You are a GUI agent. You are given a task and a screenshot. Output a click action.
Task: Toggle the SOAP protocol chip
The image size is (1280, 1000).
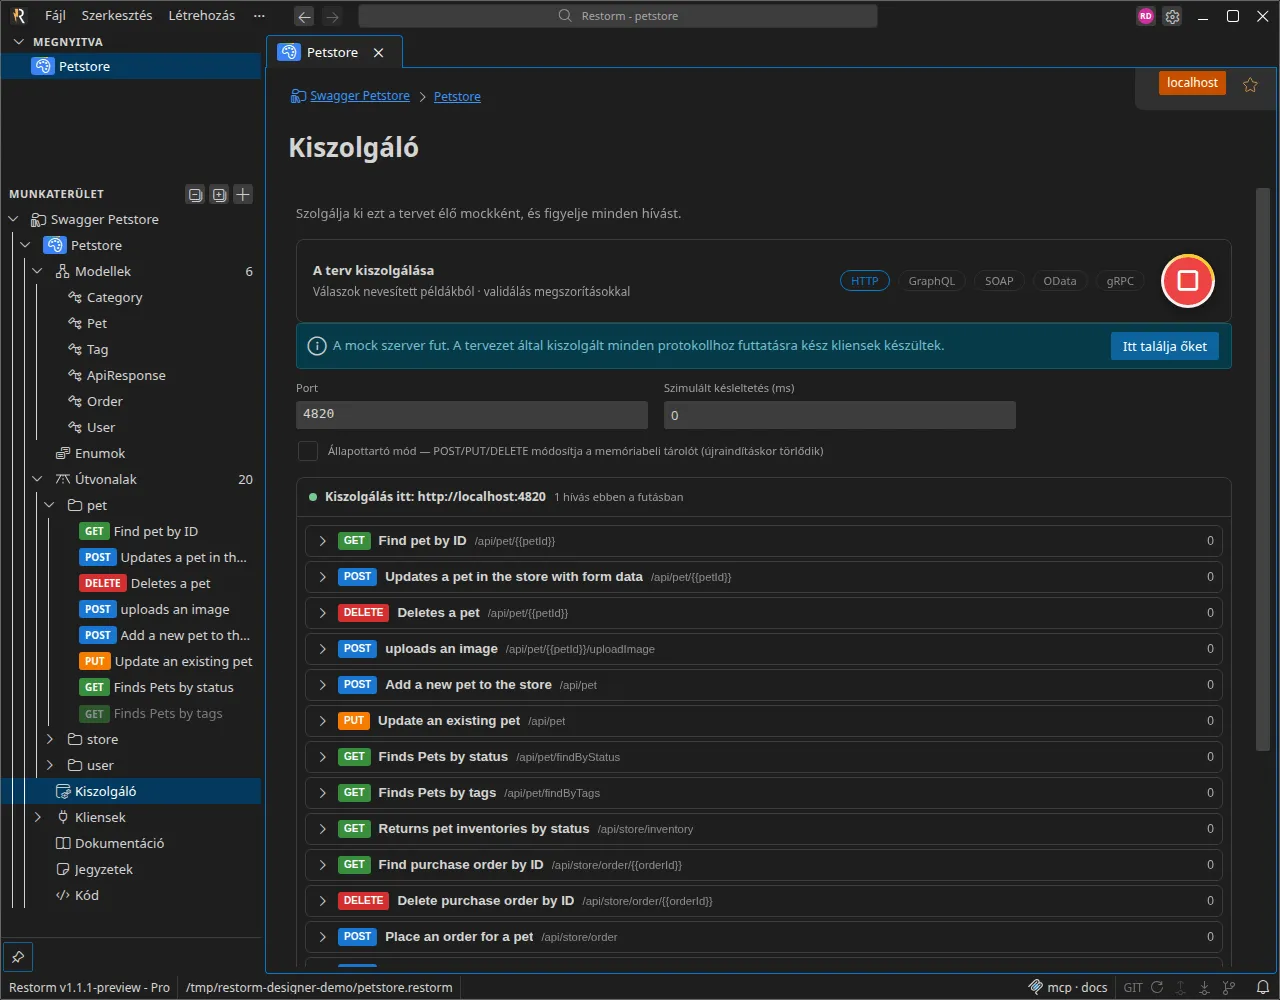coord(999,281)
